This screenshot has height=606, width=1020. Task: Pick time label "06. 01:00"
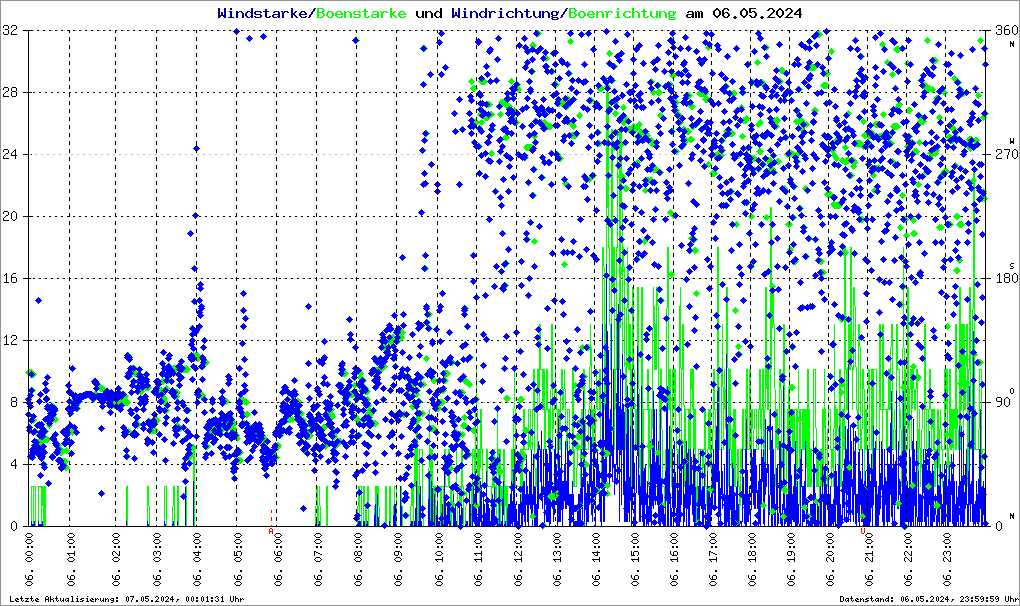[x=70, y=559]
